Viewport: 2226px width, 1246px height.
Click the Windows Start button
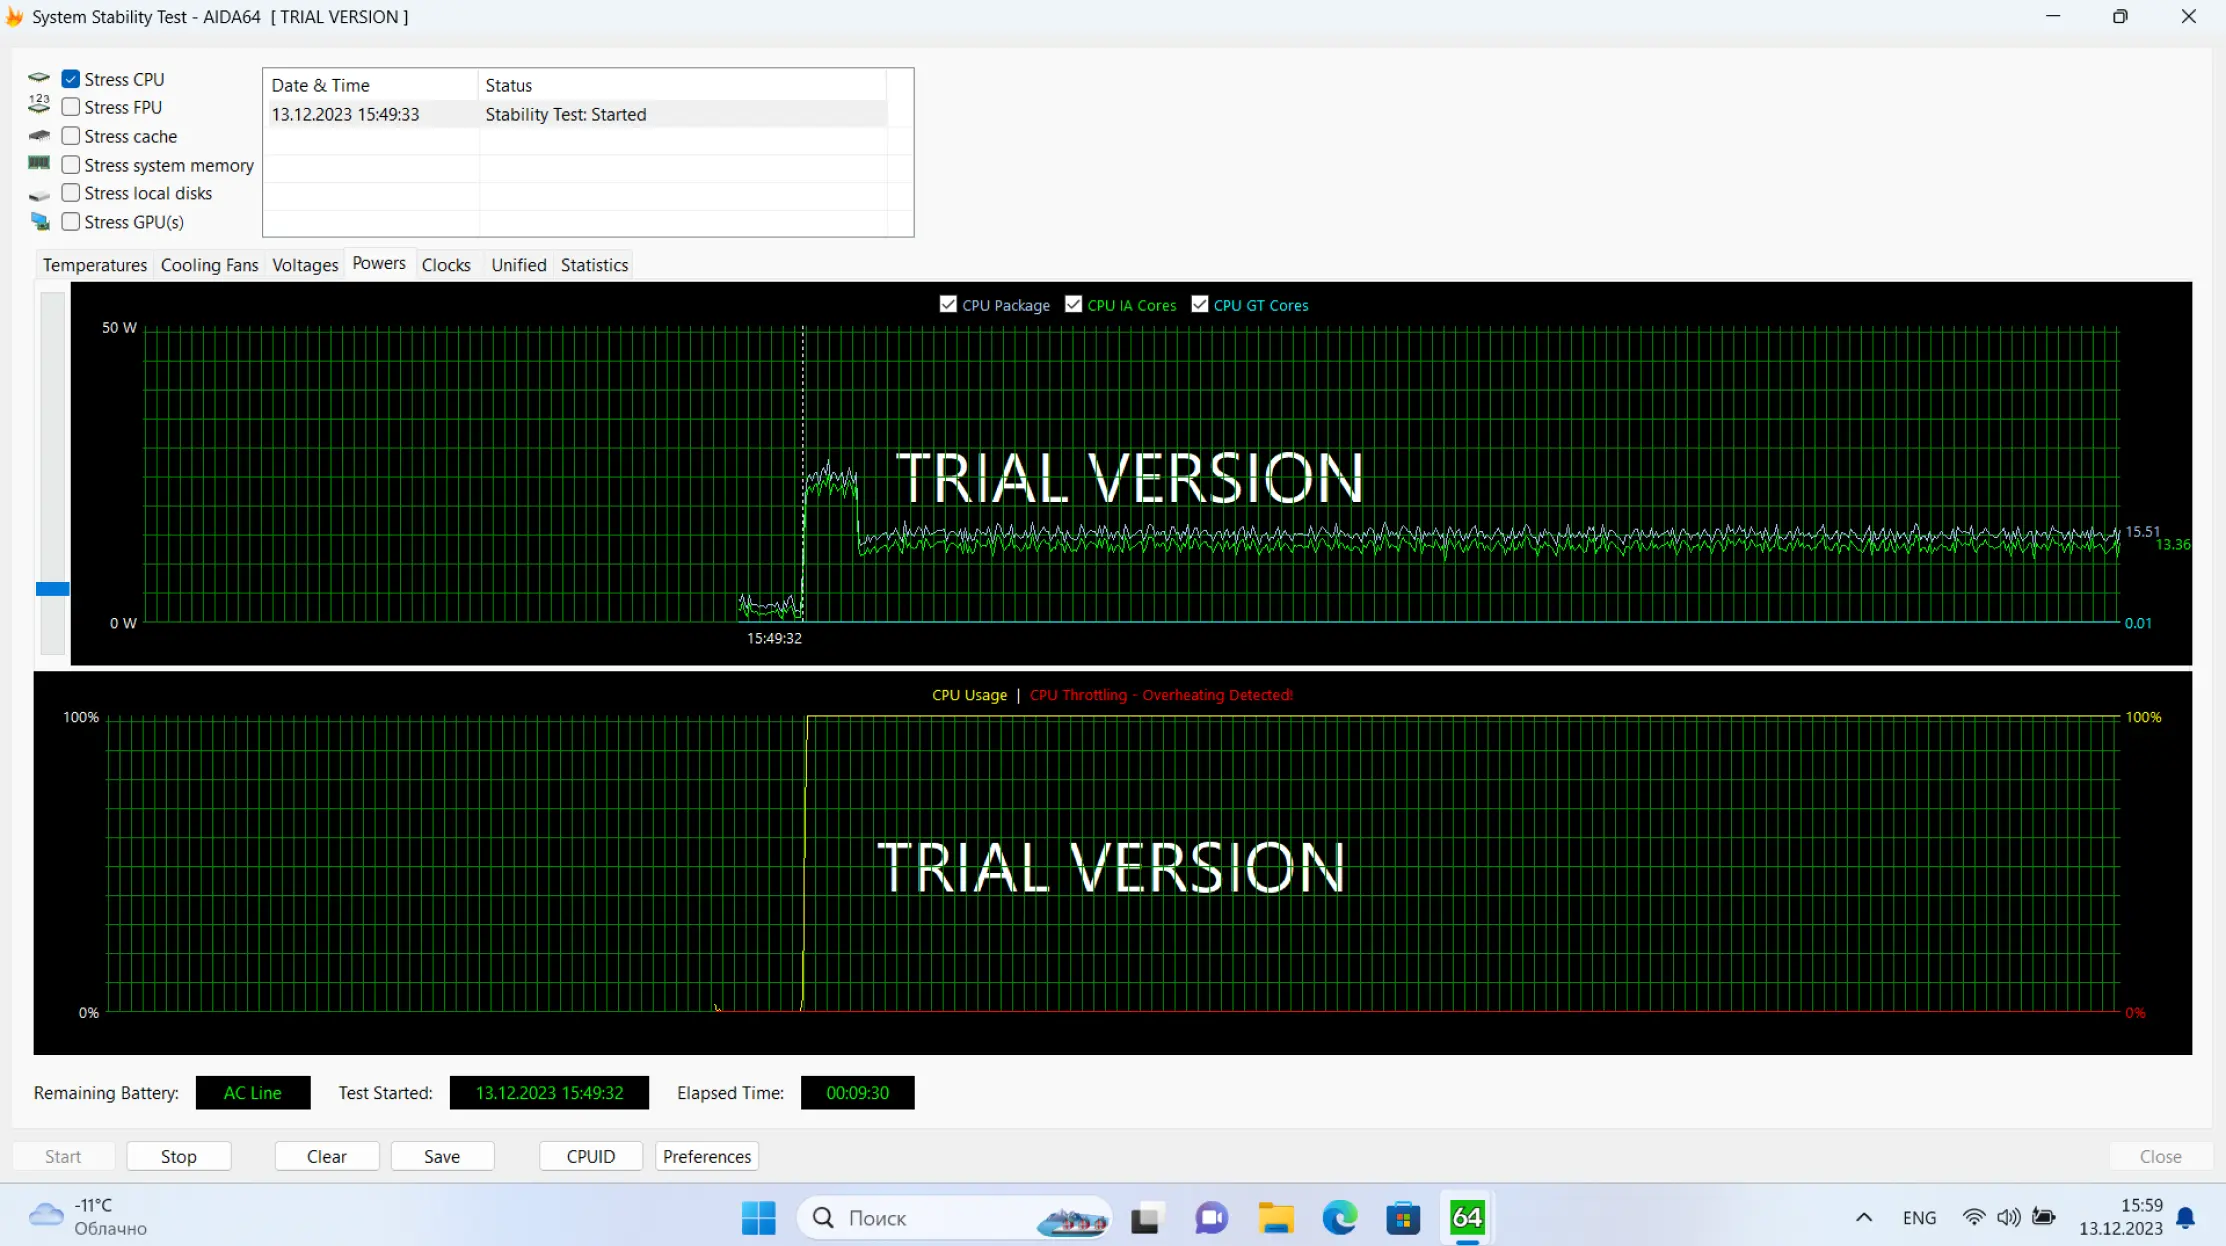pyautogui.click(x=758, y=1217)
